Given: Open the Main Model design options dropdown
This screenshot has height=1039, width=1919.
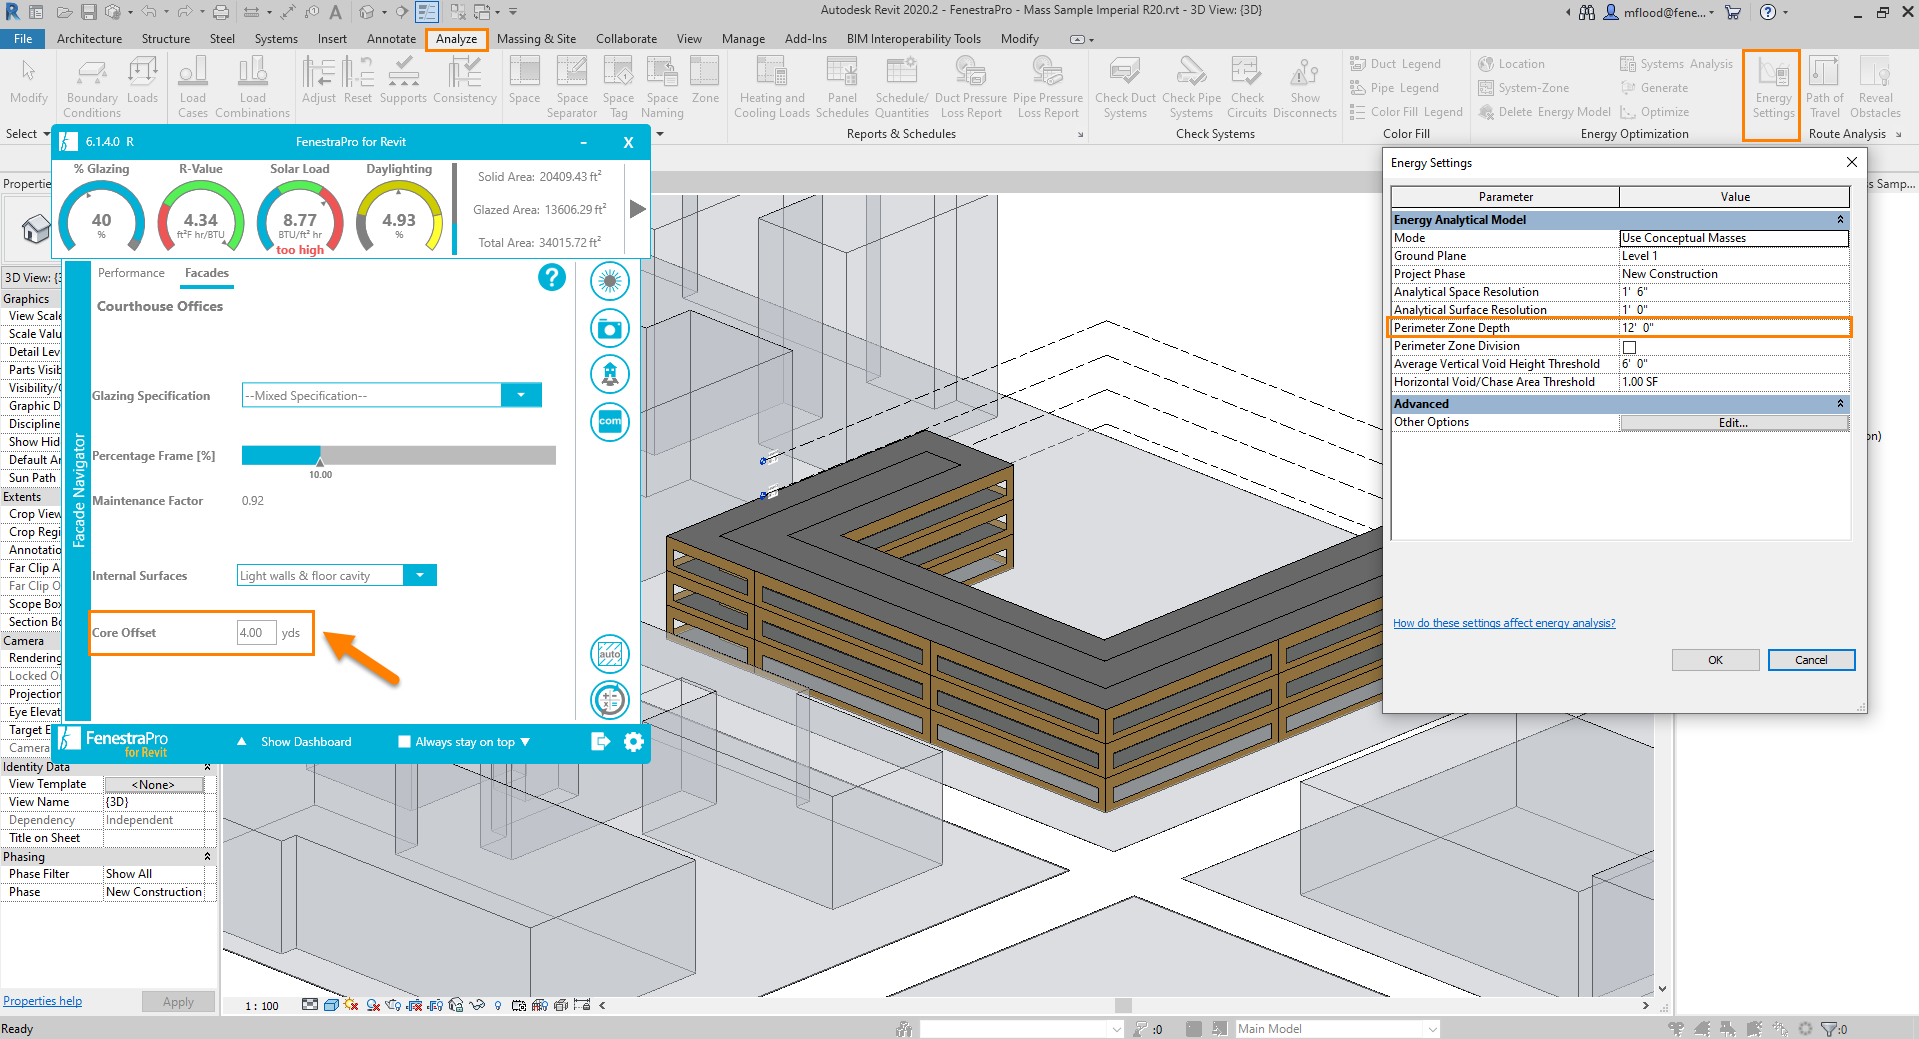Looking at the screenshot, I should click(1433, 1029).
